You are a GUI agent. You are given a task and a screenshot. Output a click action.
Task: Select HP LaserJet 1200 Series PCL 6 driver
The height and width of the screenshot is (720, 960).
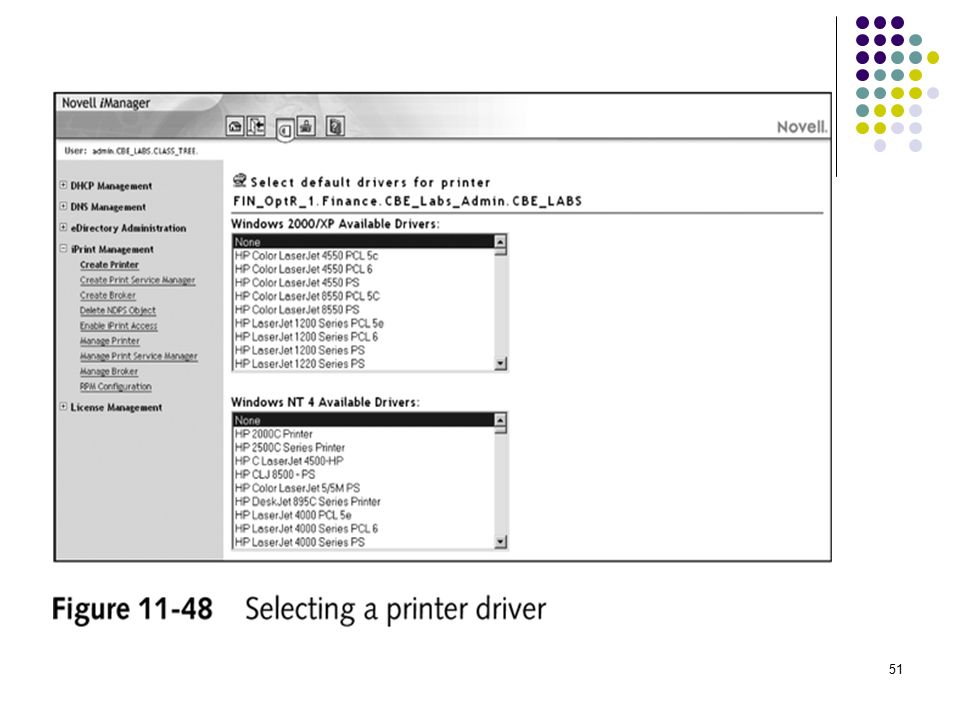pyautogui.click(x=364, y=337)
